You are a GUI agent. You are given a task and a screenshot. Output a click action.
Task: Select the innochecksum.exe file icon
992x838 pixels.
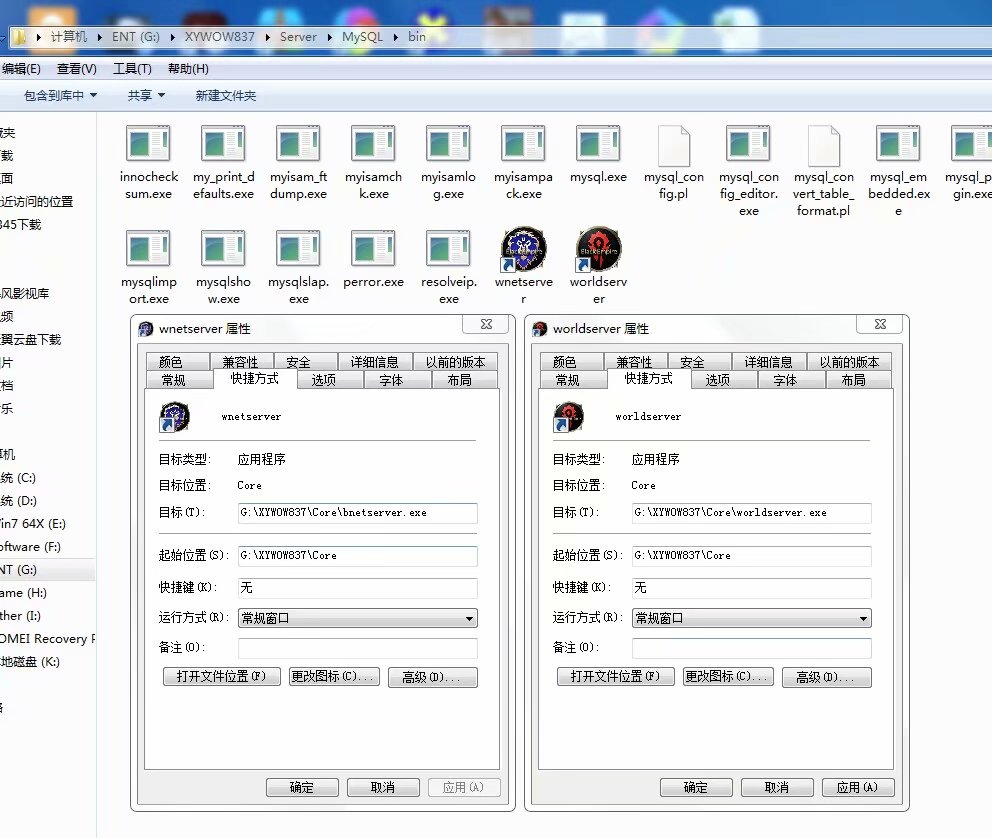pyautogui.click(x=148, y=143)
